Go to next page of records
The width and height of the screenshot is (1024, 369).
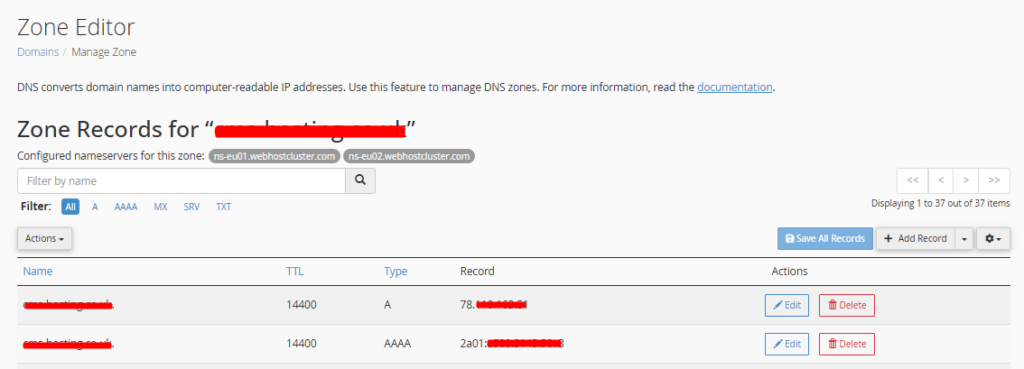[965, 180]
